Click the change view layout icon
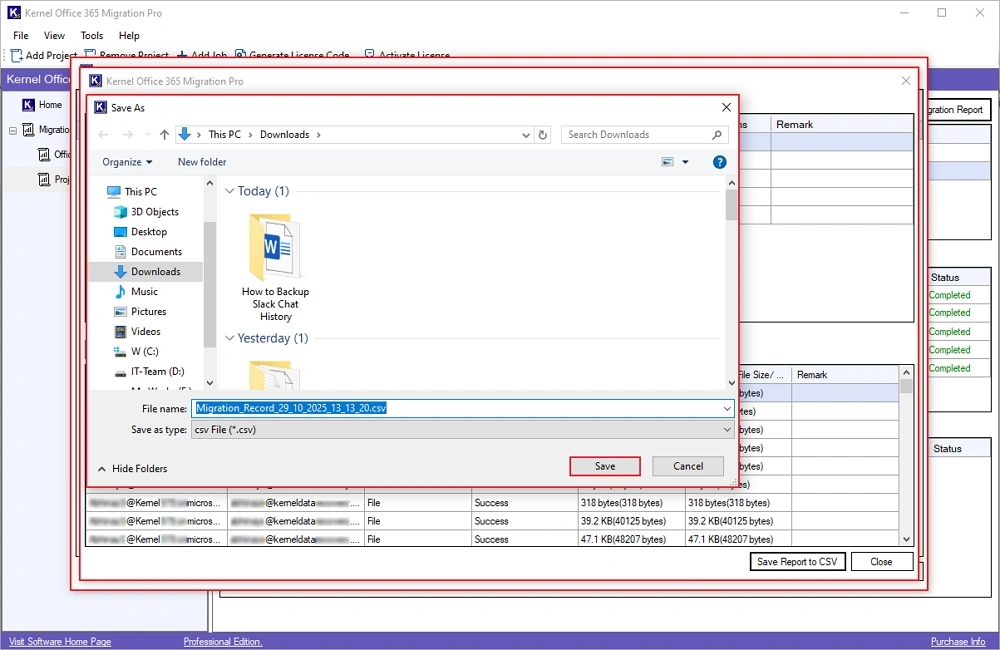 tap(668, 162)
